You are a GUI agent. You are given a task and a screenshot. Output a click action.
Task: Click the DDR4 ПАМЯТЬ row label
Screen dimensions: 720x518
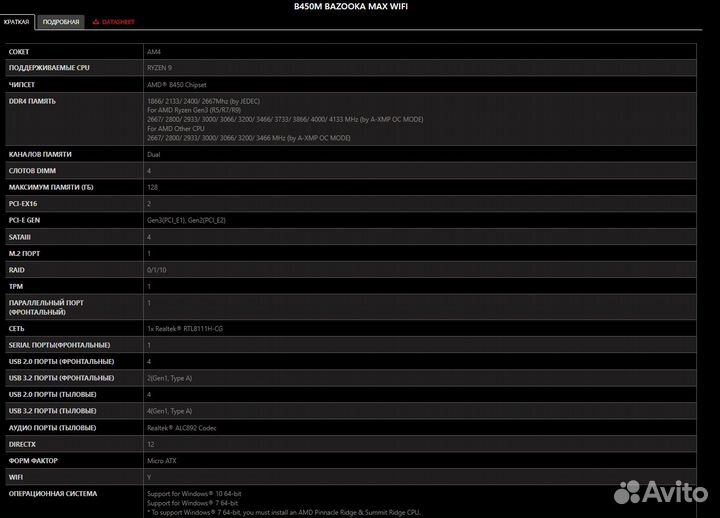pyautogui.click(x=32, y=101)
